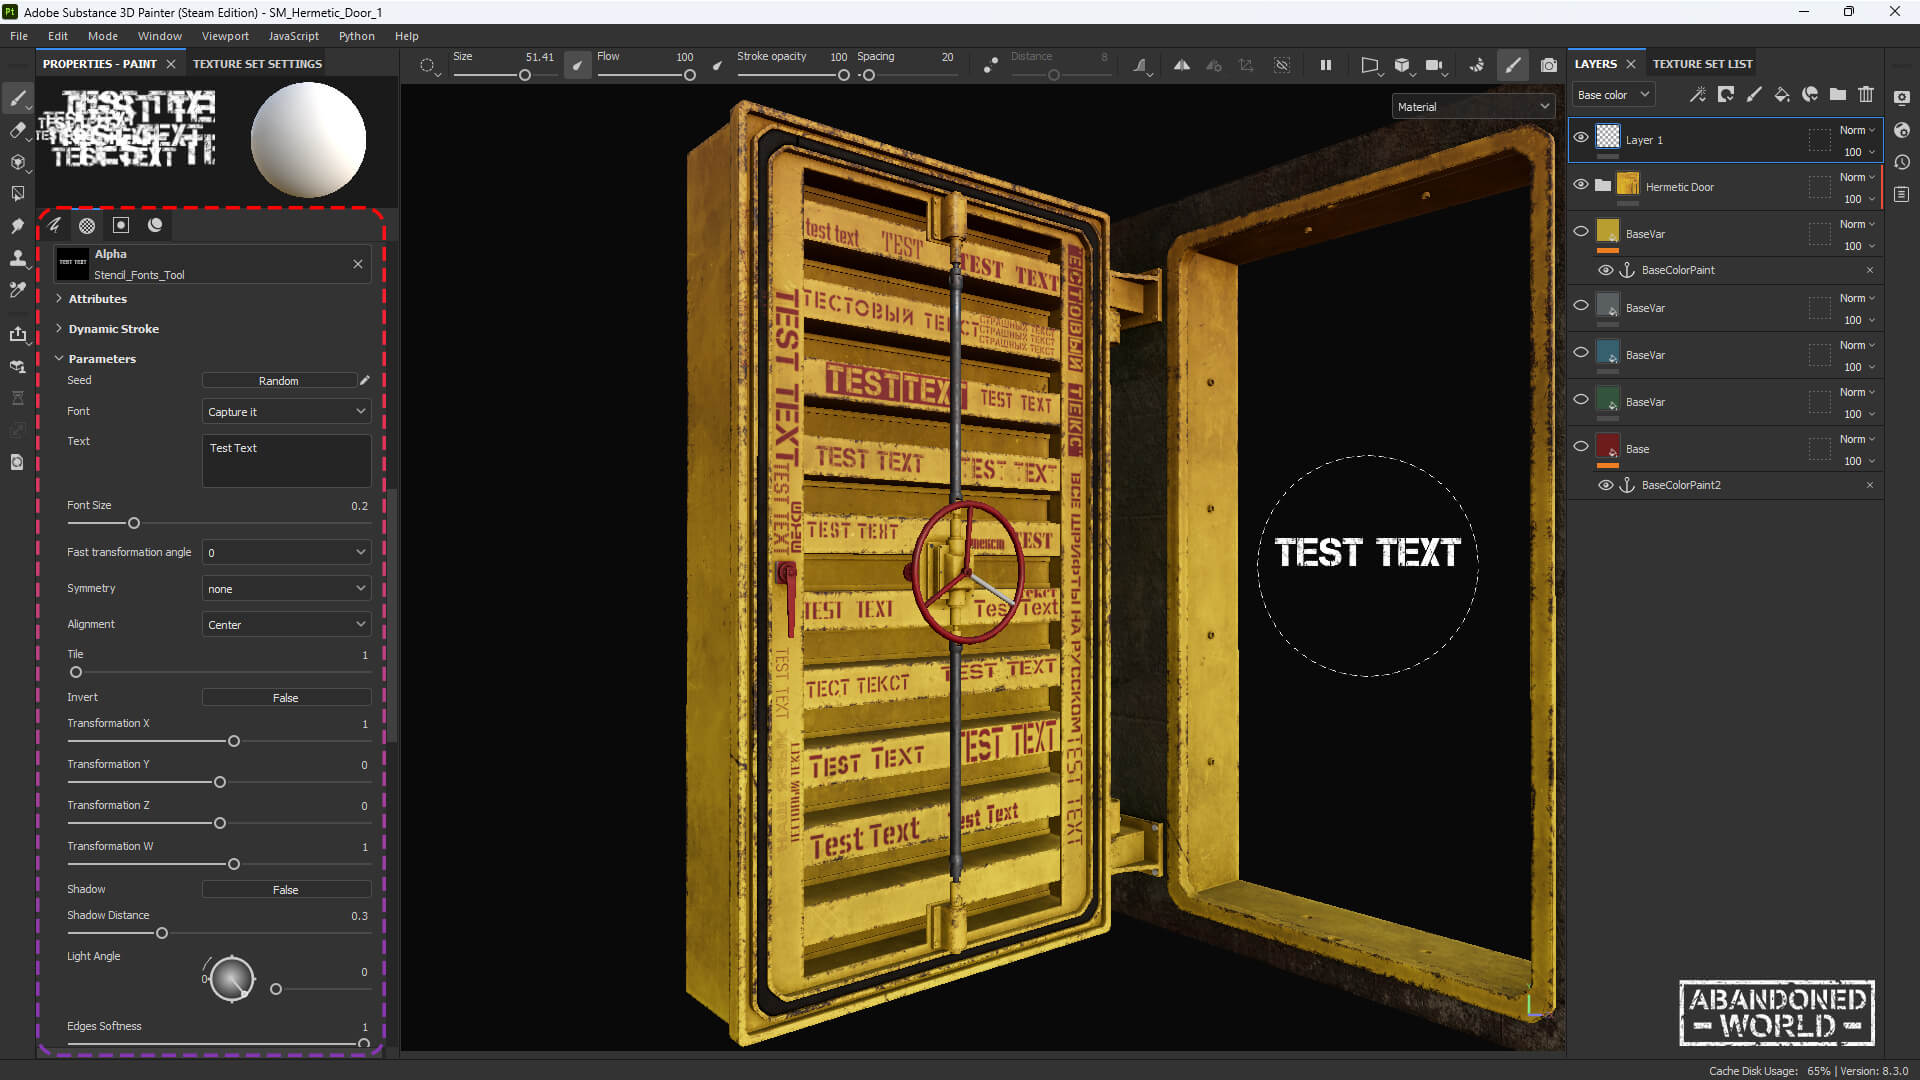Click the Send to icon below export

pyautogui.click(x=17, y=367)
